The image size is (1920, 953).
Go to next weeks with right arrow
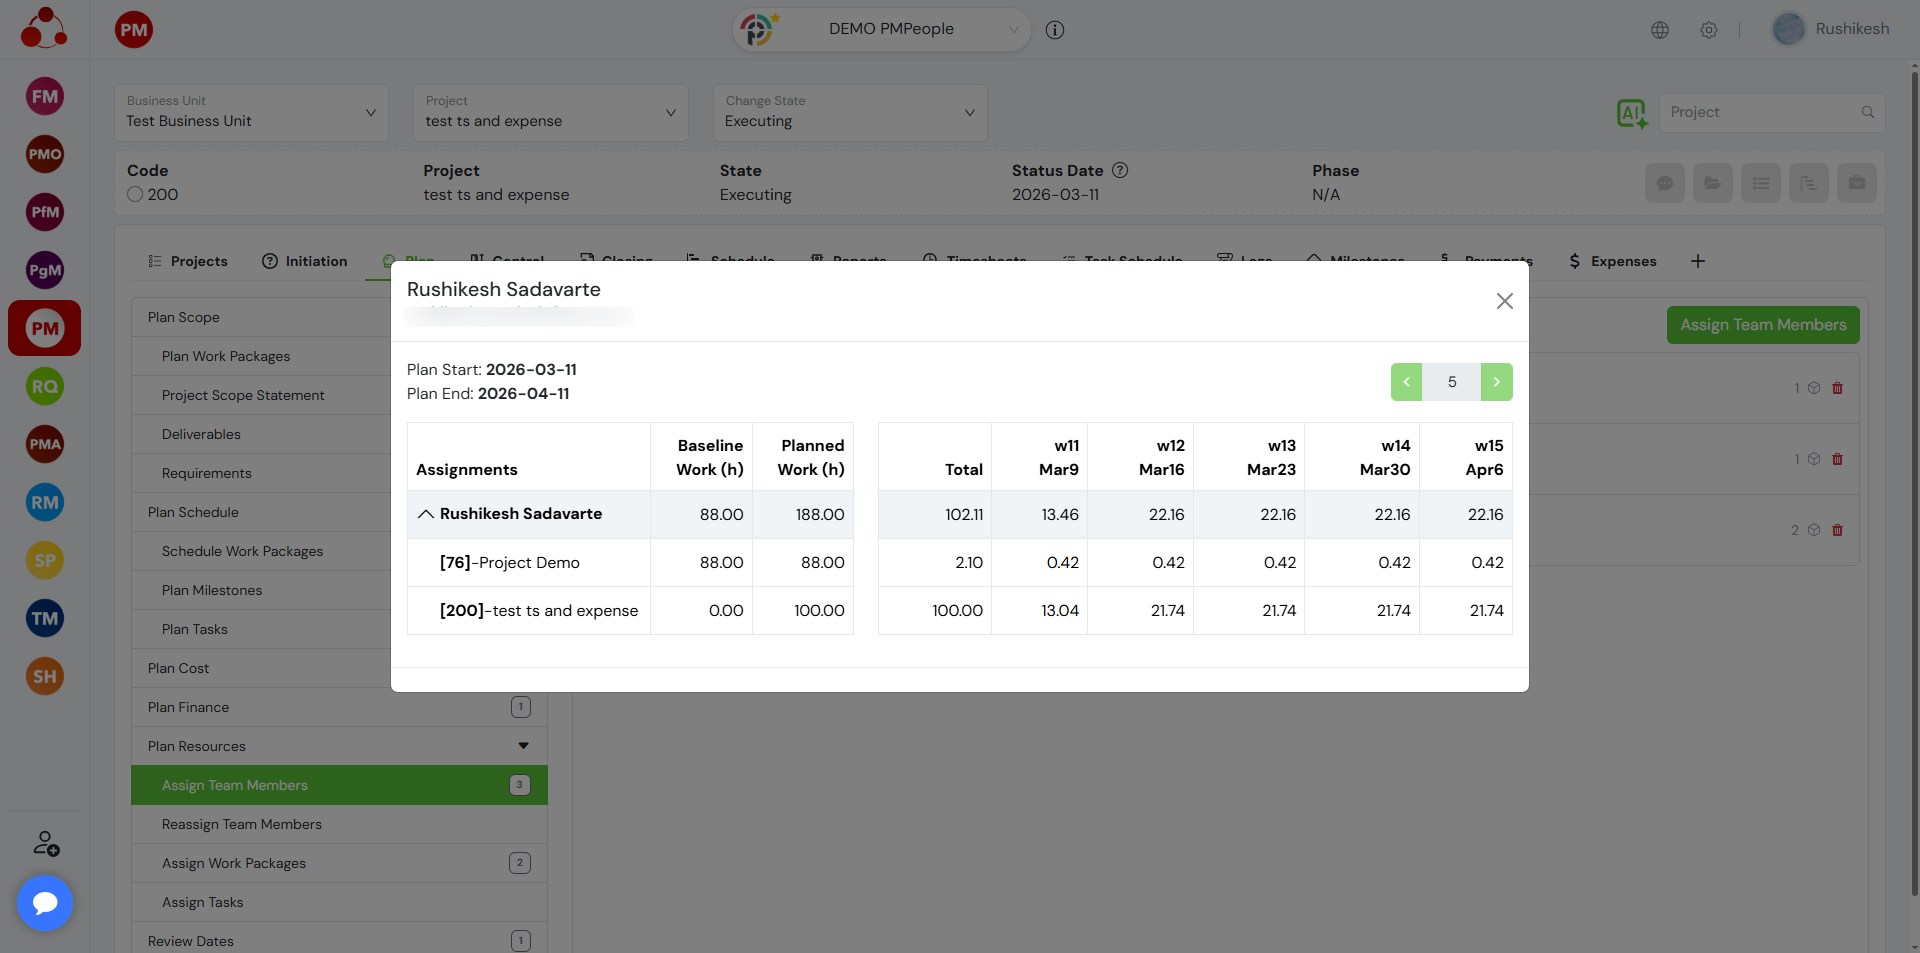(1496, 382)
